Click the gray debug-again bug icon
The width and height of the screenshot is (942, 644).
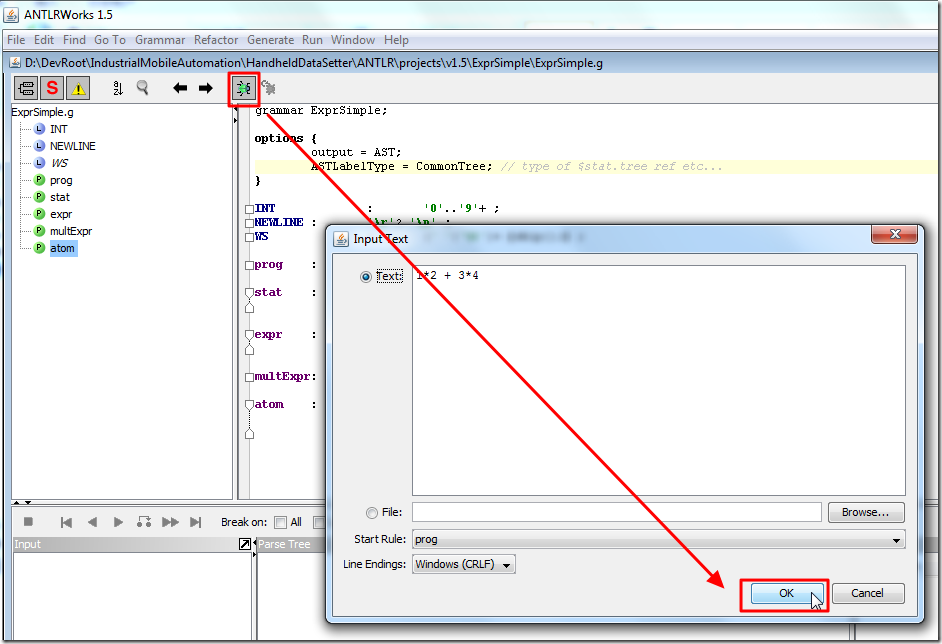(x=269, y=88)
